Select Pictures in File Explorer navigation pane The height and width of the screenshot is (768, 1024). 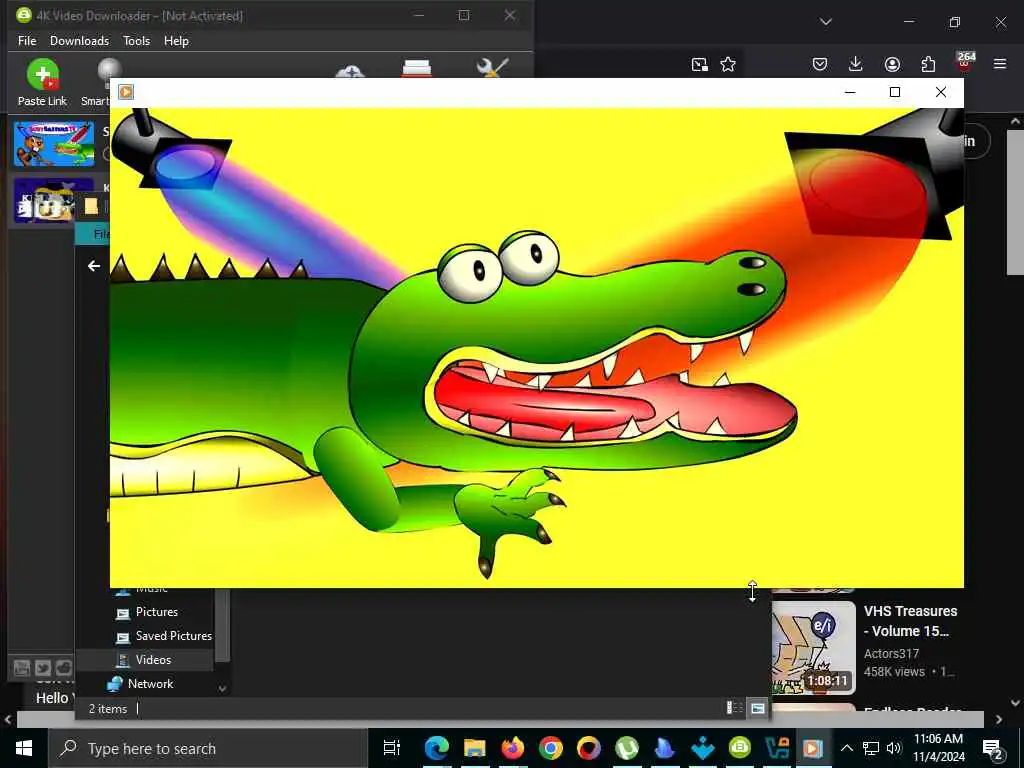tap(156, 612)
